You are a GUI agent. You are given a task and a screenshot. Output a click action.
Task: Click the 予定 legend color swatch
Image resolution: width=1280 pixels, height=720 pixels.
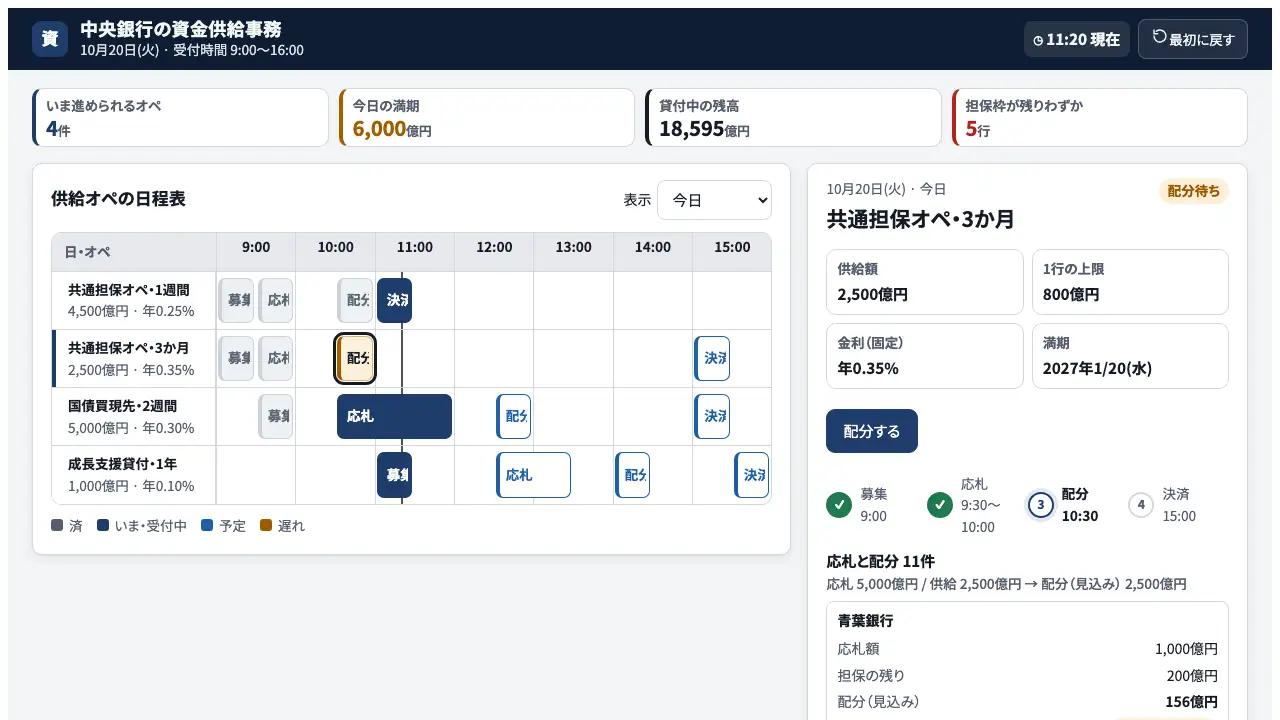click(x=207, y=525)
